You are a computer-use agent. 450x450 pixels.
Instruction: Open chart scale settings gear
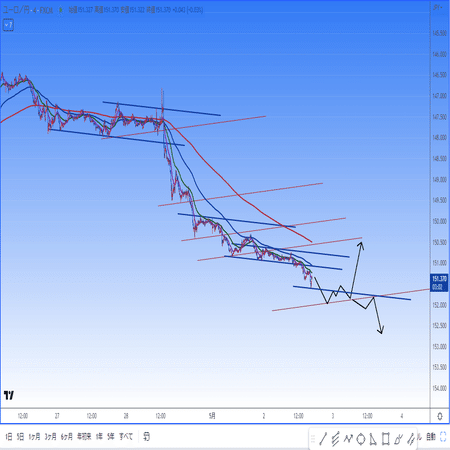pos(440,416)
